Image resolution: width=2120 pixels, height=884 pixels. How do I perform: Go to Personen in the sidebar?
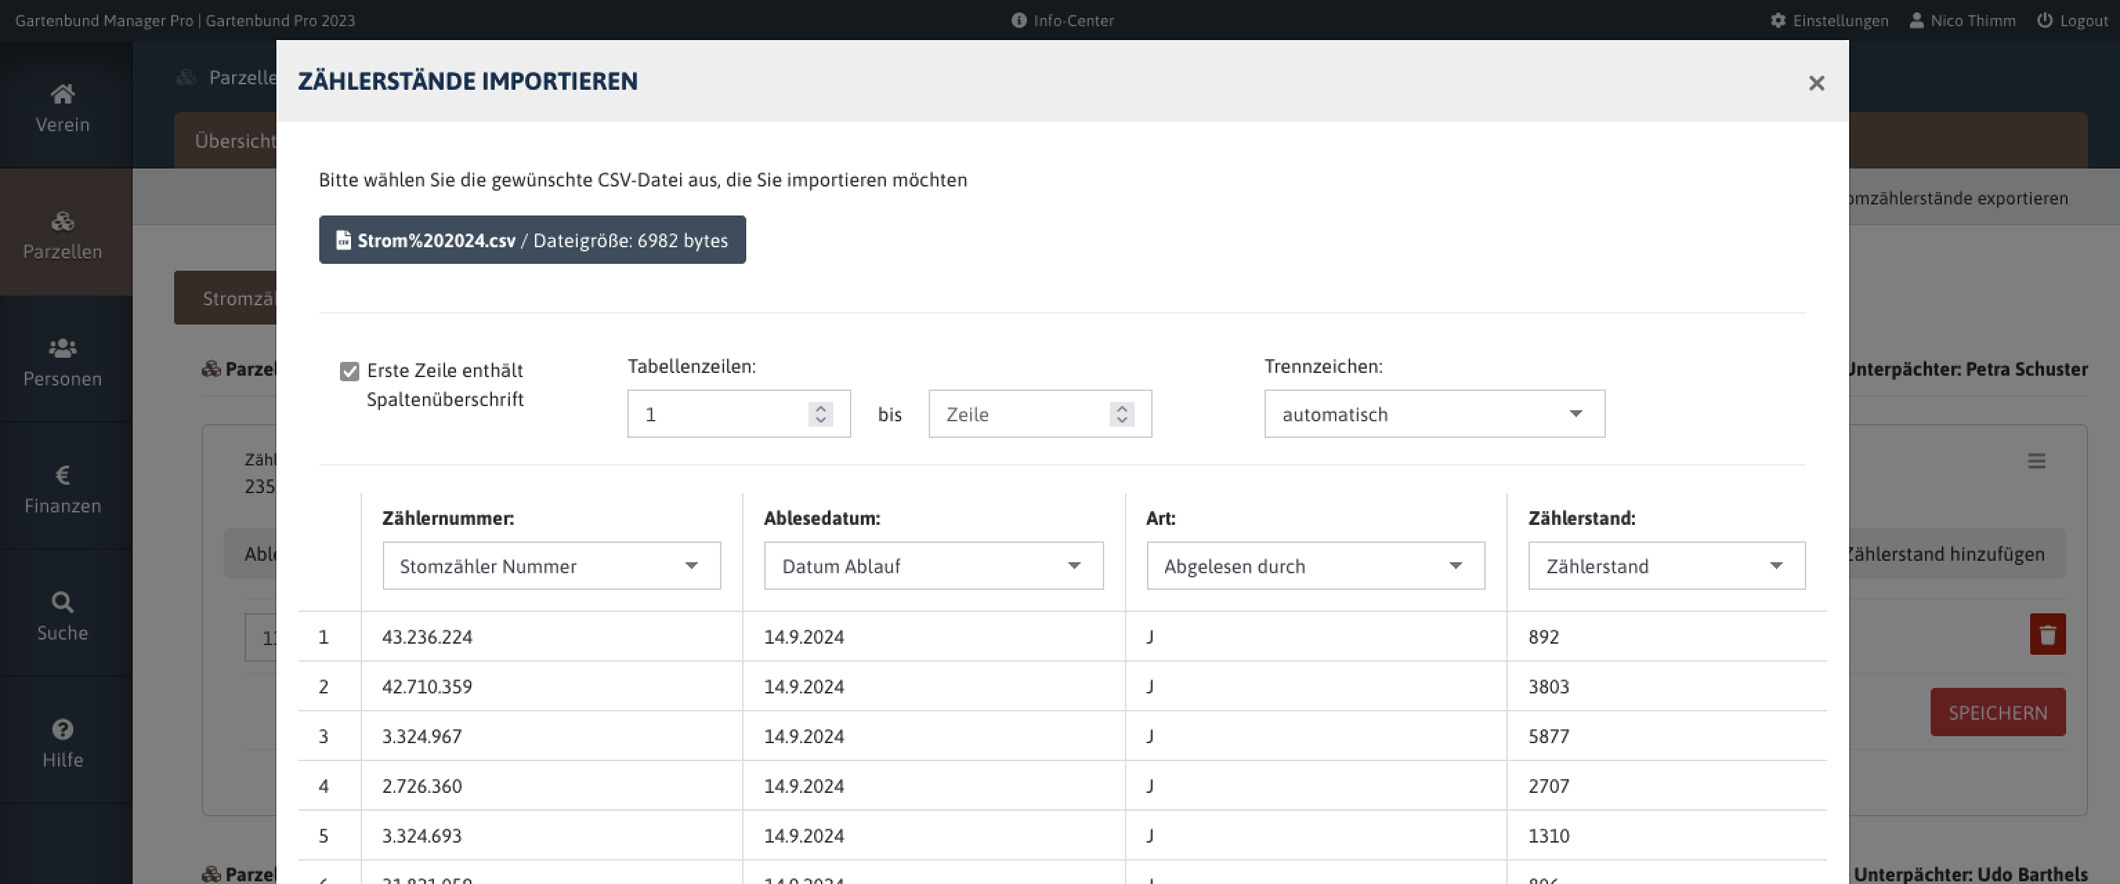pyautogui.click(x=63, y=361)
